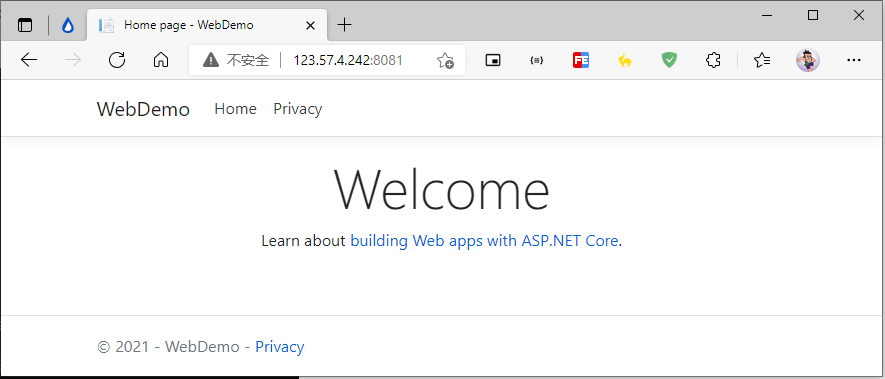Maximize the browser window
This screenshot has width=885, height=379.
click(x=813, y=15)
